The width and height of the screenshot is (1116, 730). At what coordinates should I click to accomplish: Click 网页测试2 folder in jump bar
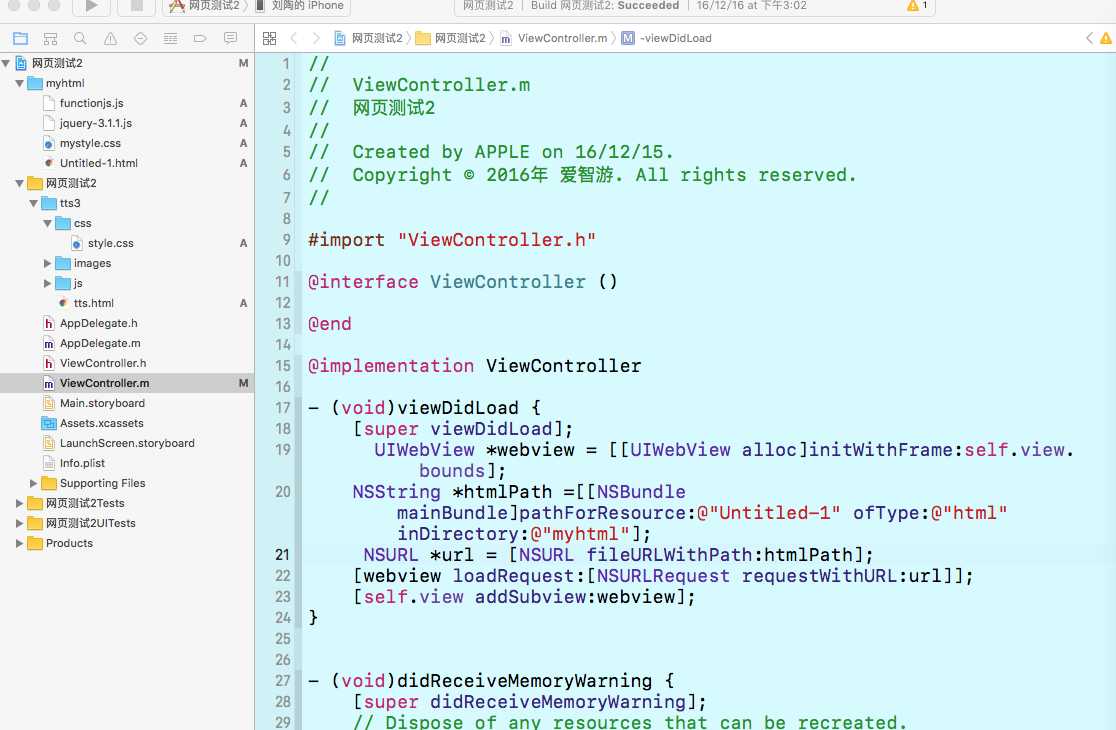451,38
